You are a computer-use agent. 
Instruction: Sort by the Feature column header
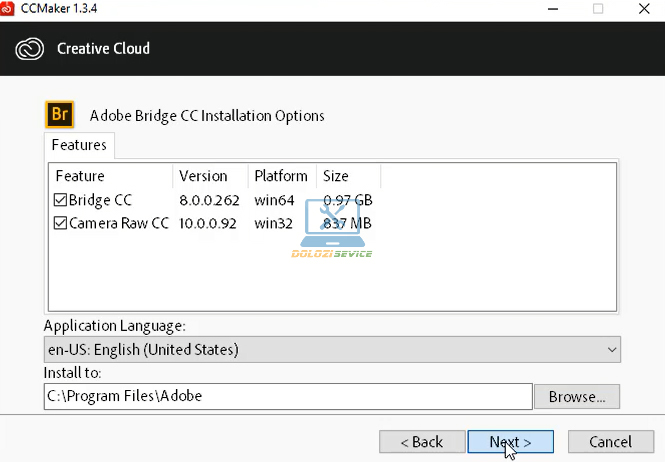click(110, 176)
